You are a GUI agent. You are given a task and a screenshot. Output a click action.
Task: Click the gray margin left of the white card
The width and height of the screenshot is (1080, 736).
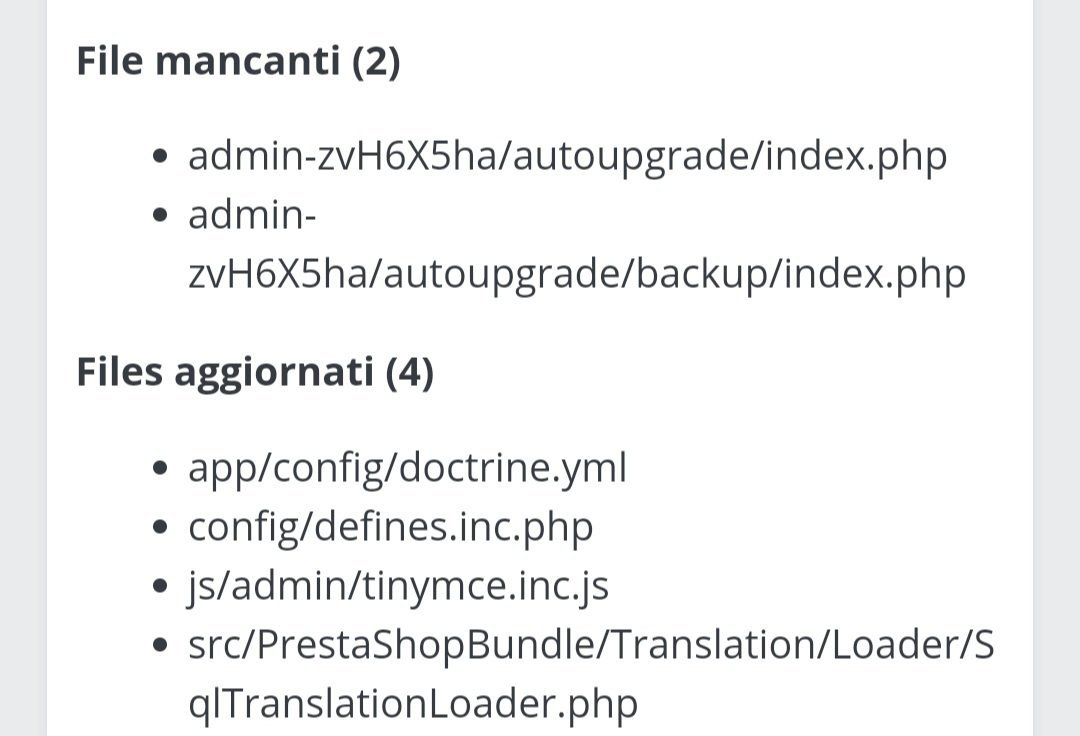(23, 368)
